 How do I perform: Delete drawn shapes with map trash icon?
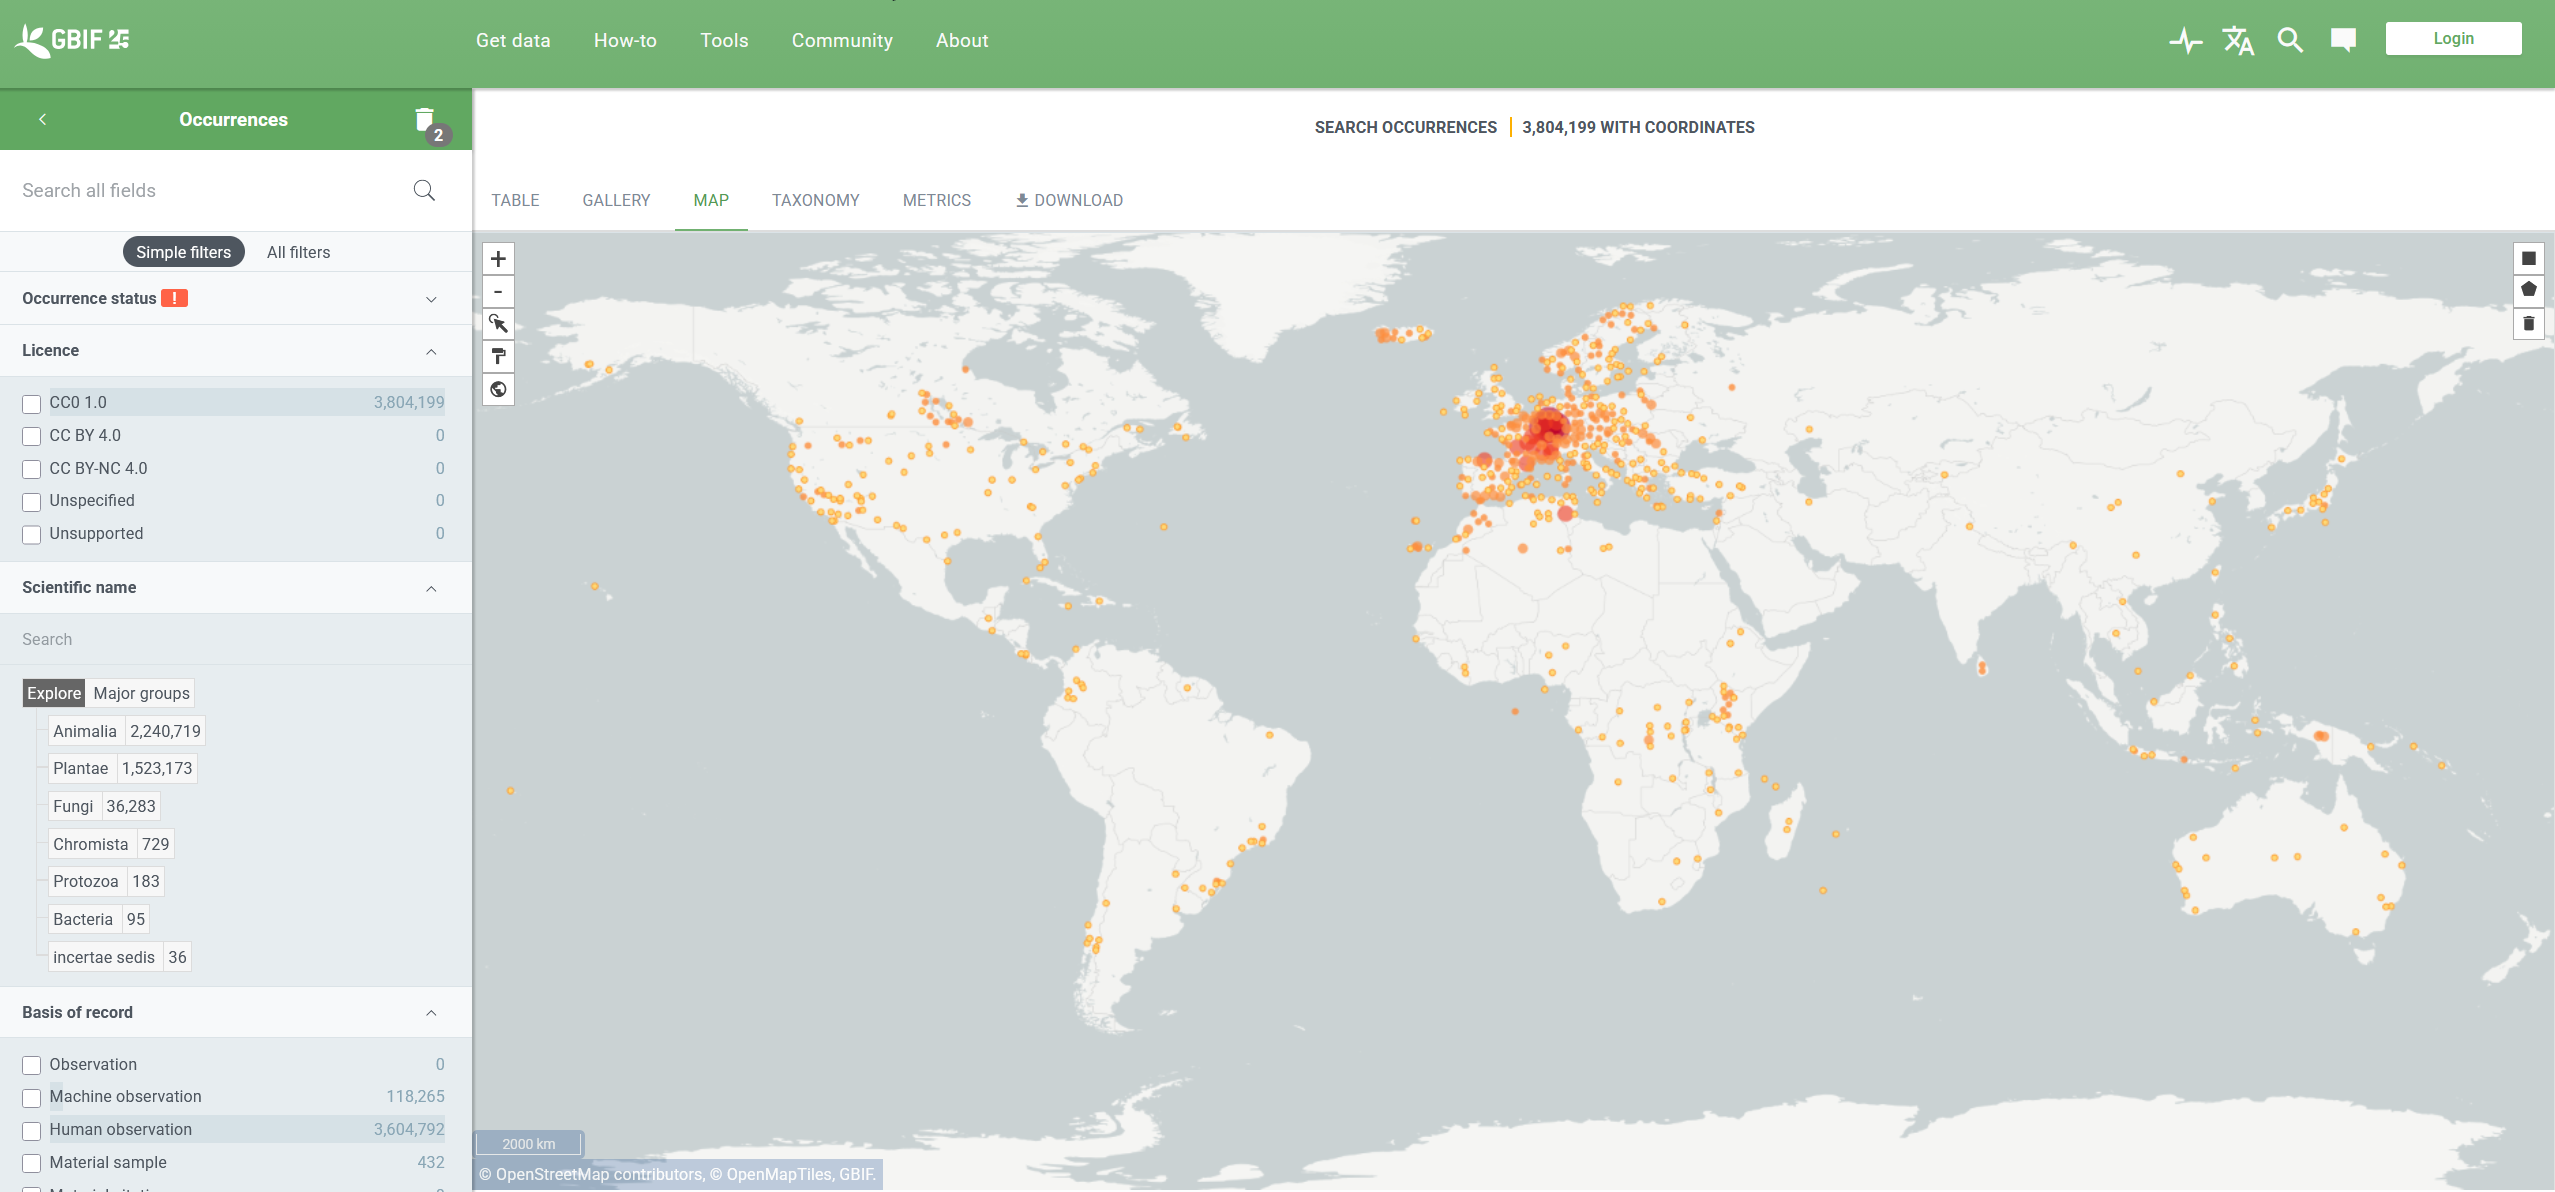click(2529, 324)
